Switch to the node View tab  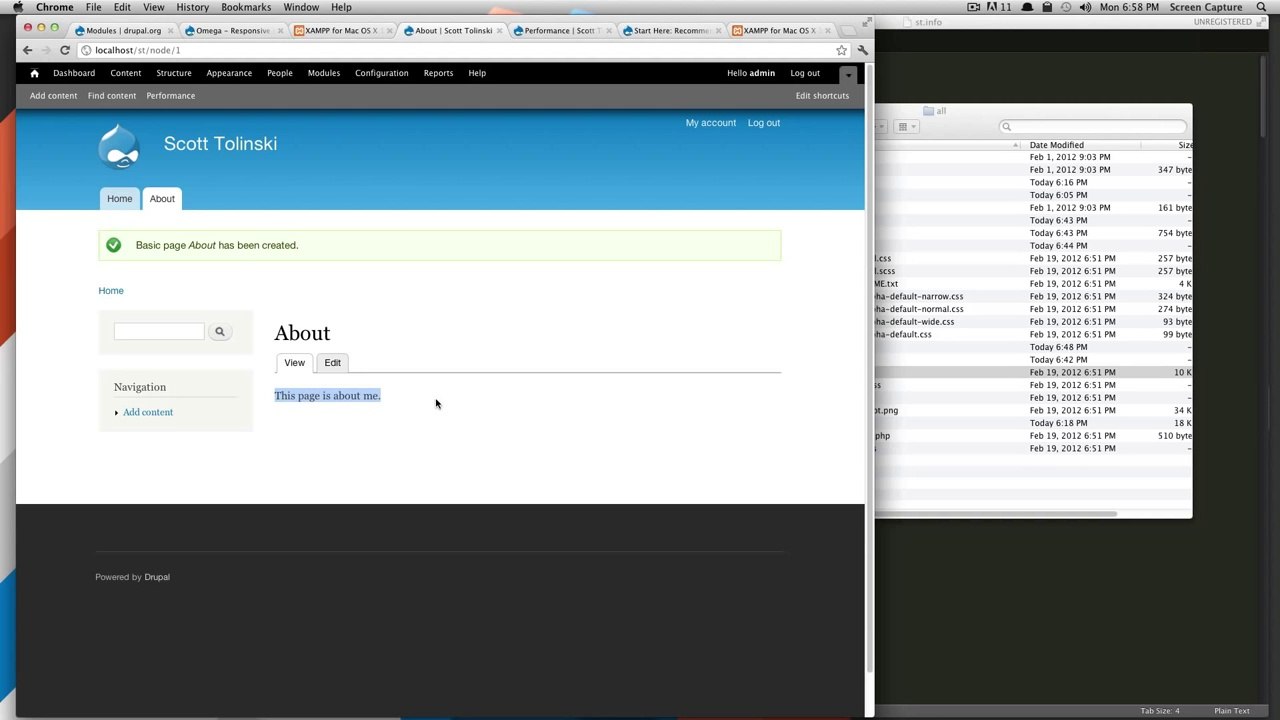(x=294, y=363)
